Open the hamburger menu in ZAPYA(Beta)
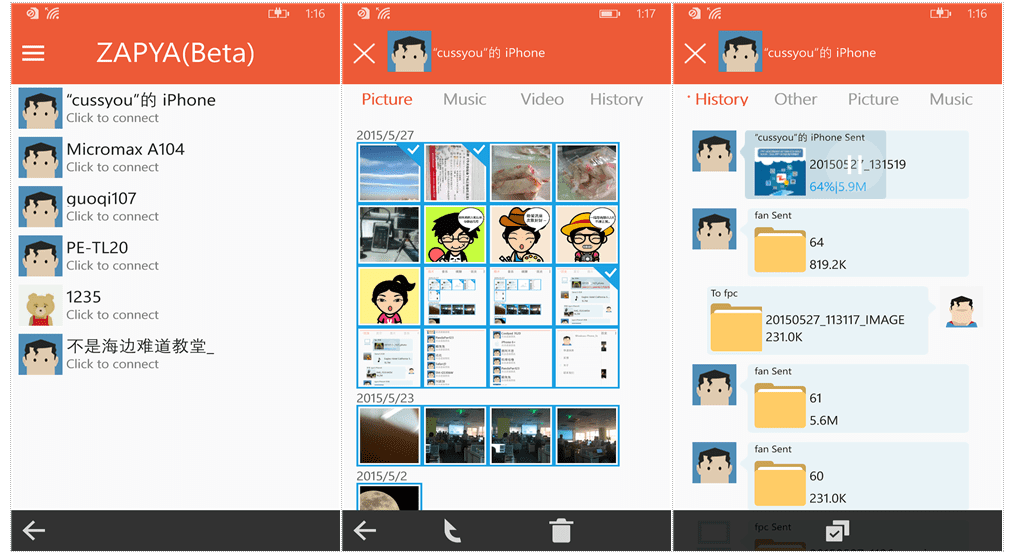 (x=33, y=53)
